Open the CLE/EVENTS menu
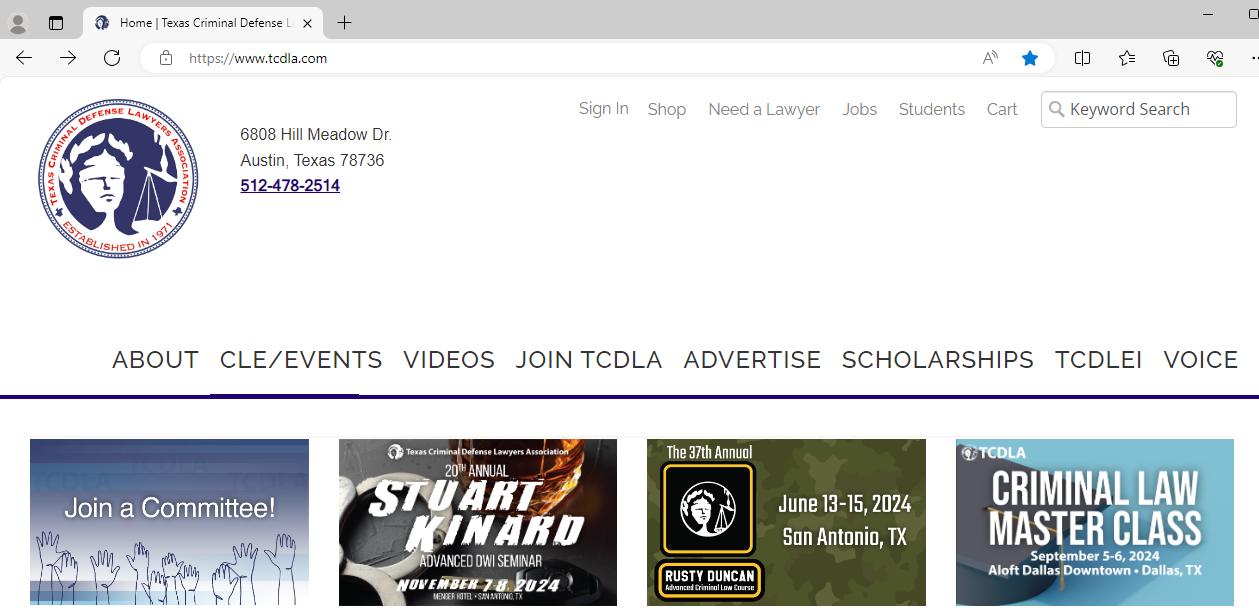 [x=301, y=360]
